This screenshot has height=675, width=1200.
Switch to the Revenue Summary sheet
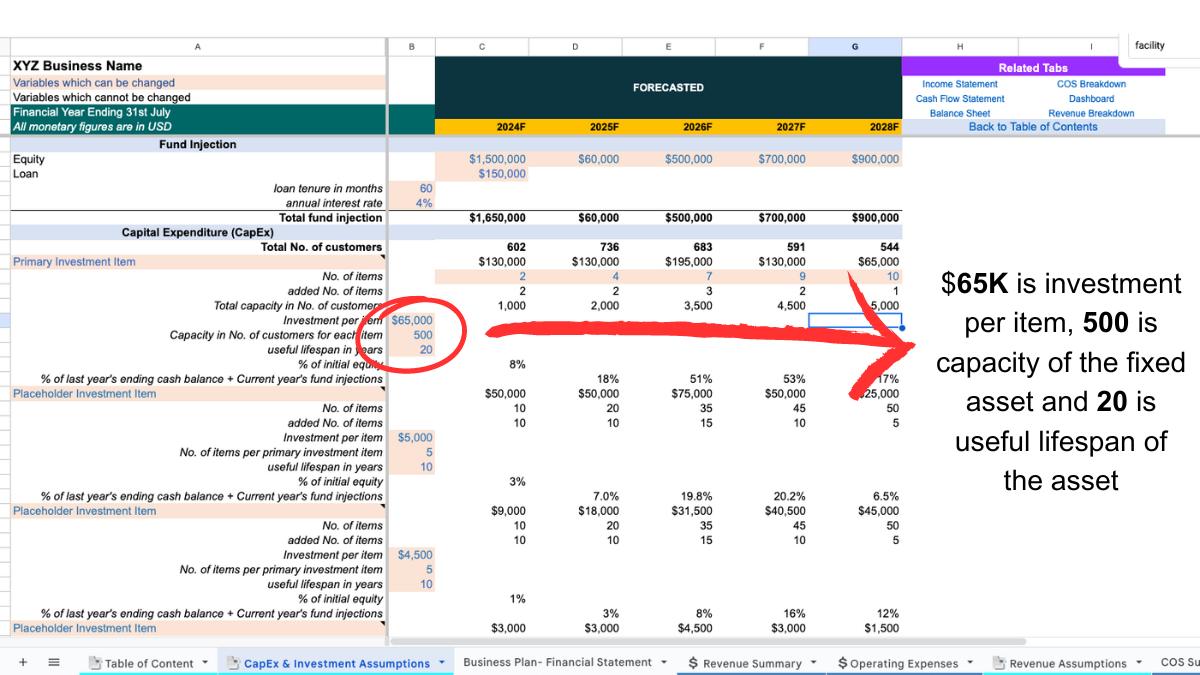click(x=752, y=663)
